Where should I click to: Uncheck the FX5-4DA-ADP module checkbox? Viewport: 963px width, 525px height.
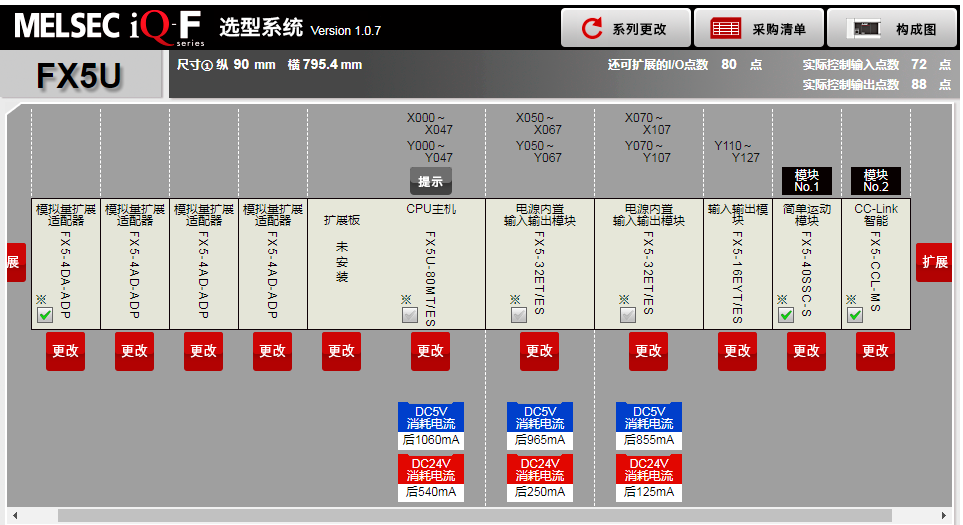(x=44, y=315)
